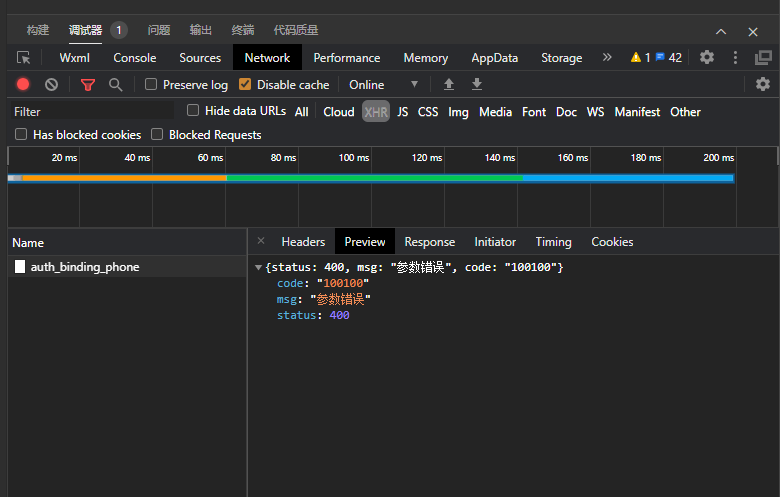Open the Timing tab
Screen dimensions: 780x497
pos(553,242)
